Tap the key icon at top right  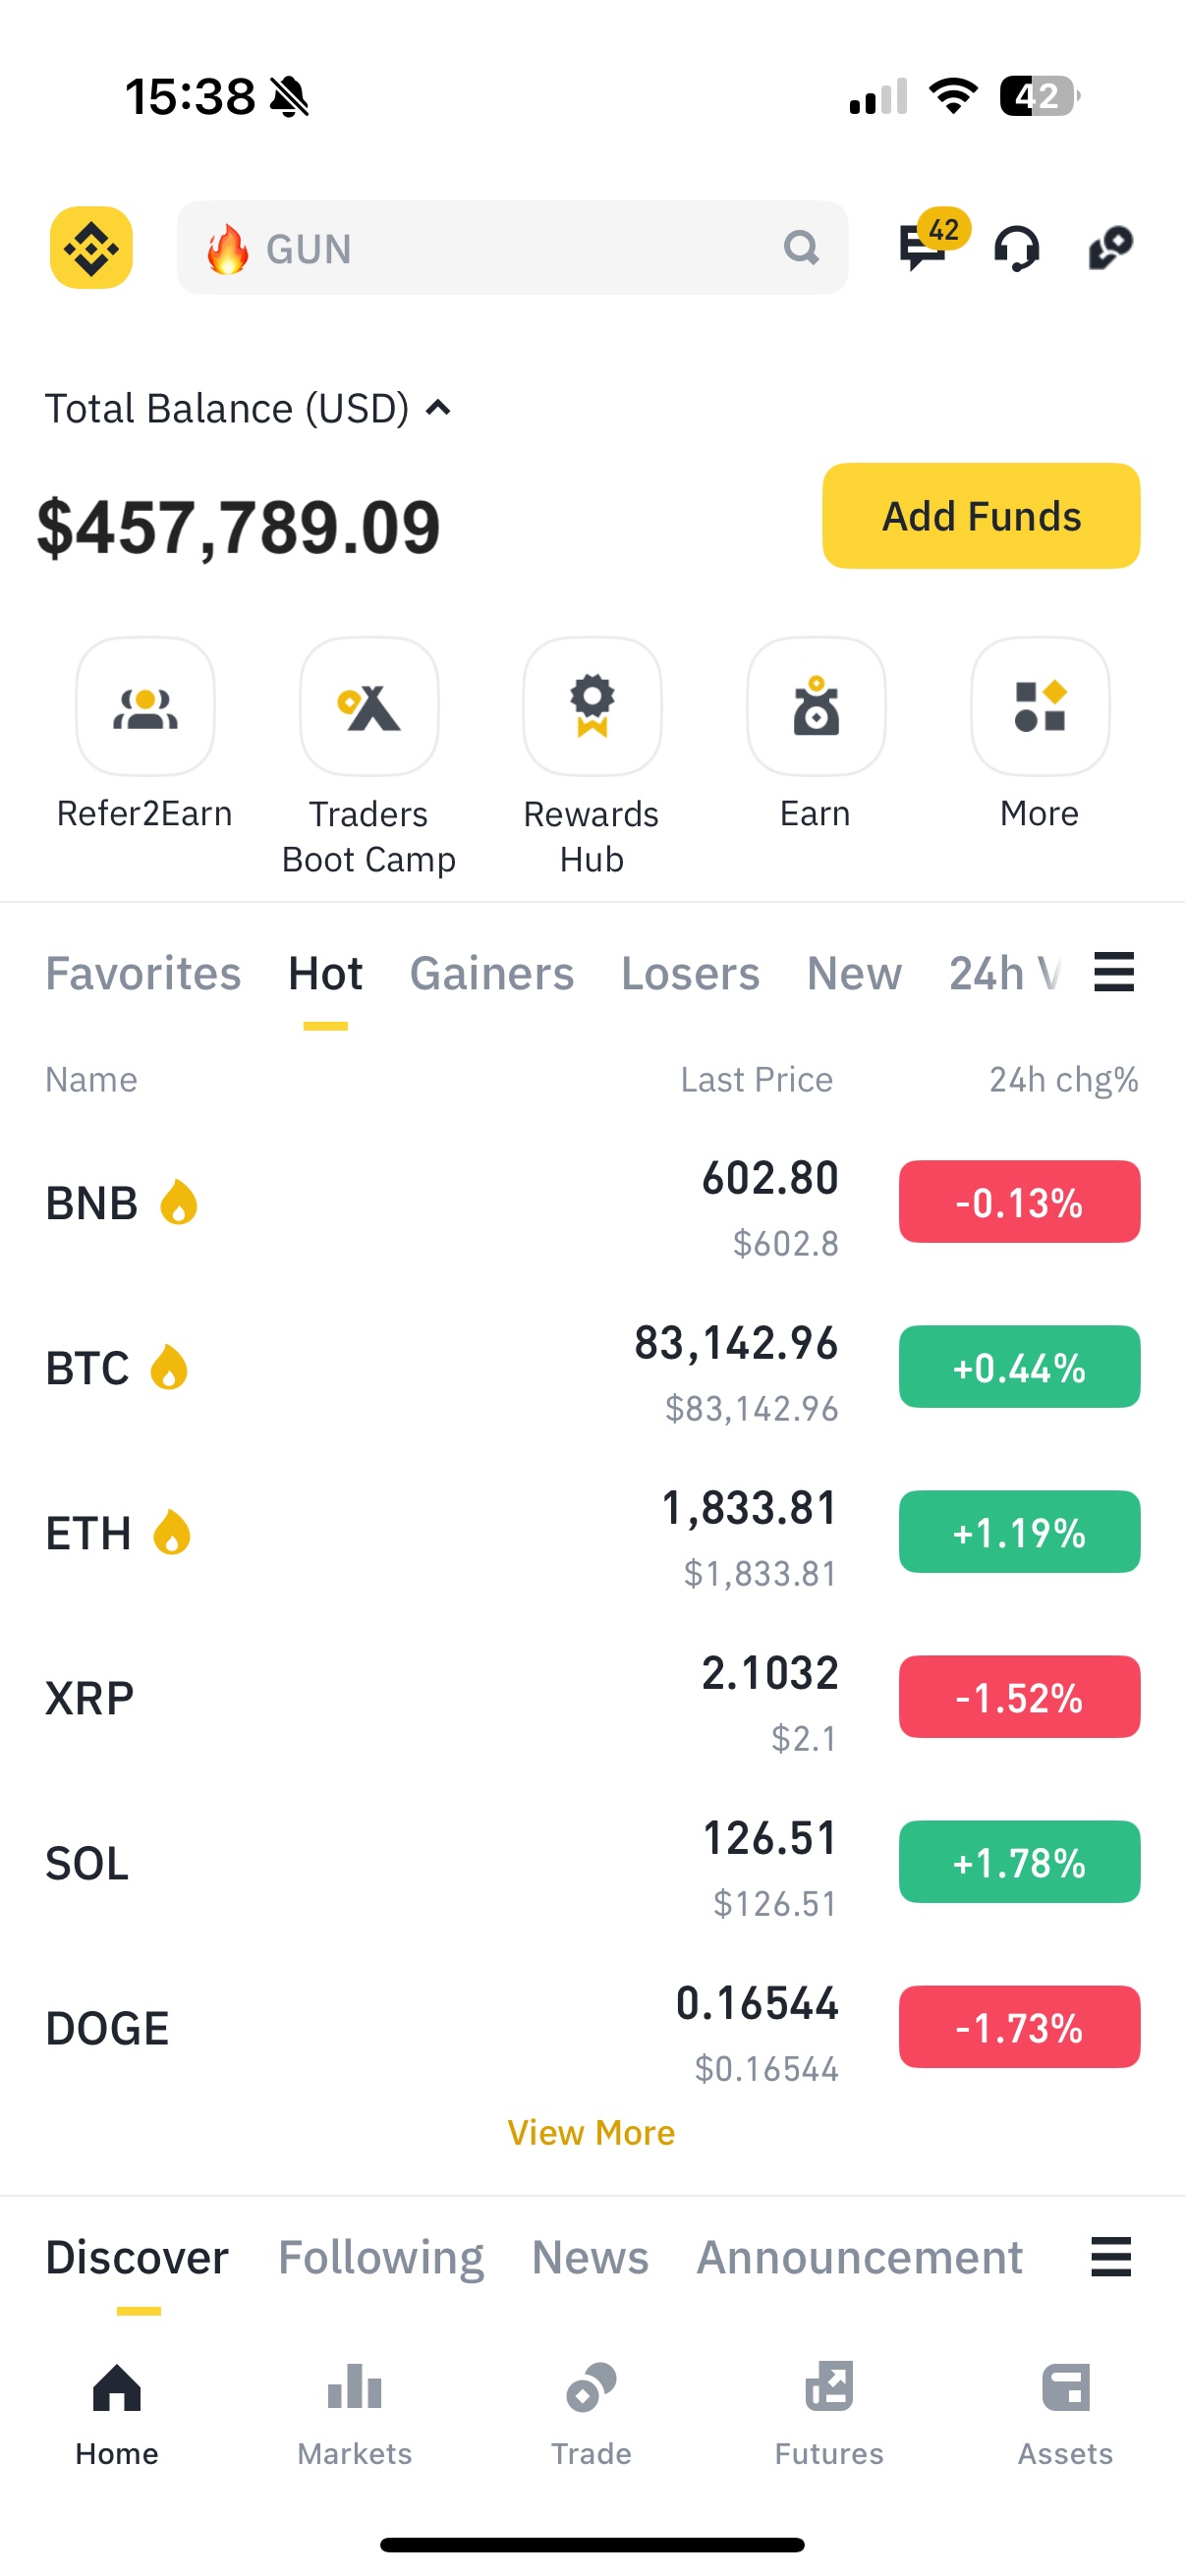(x=1110, y=247)
